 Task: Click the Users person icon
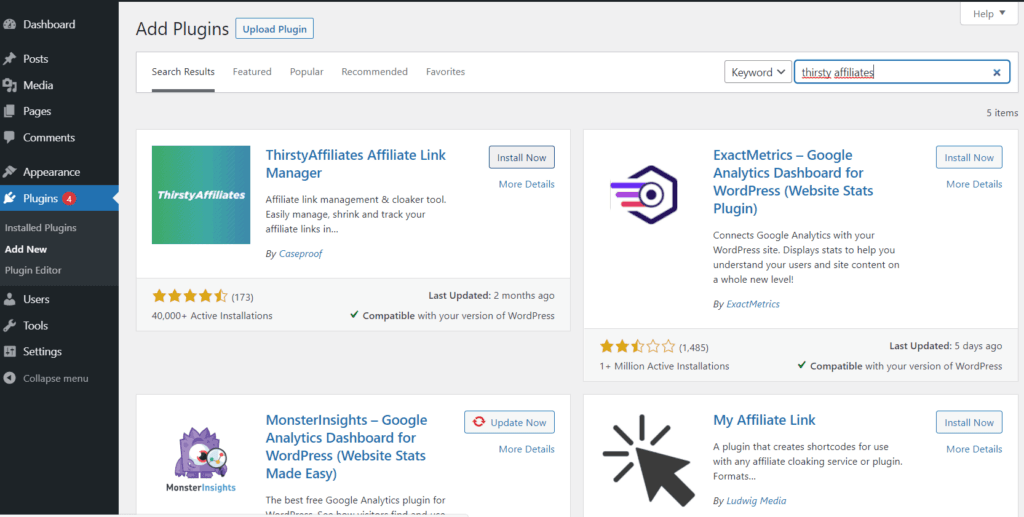click(9, 300)
